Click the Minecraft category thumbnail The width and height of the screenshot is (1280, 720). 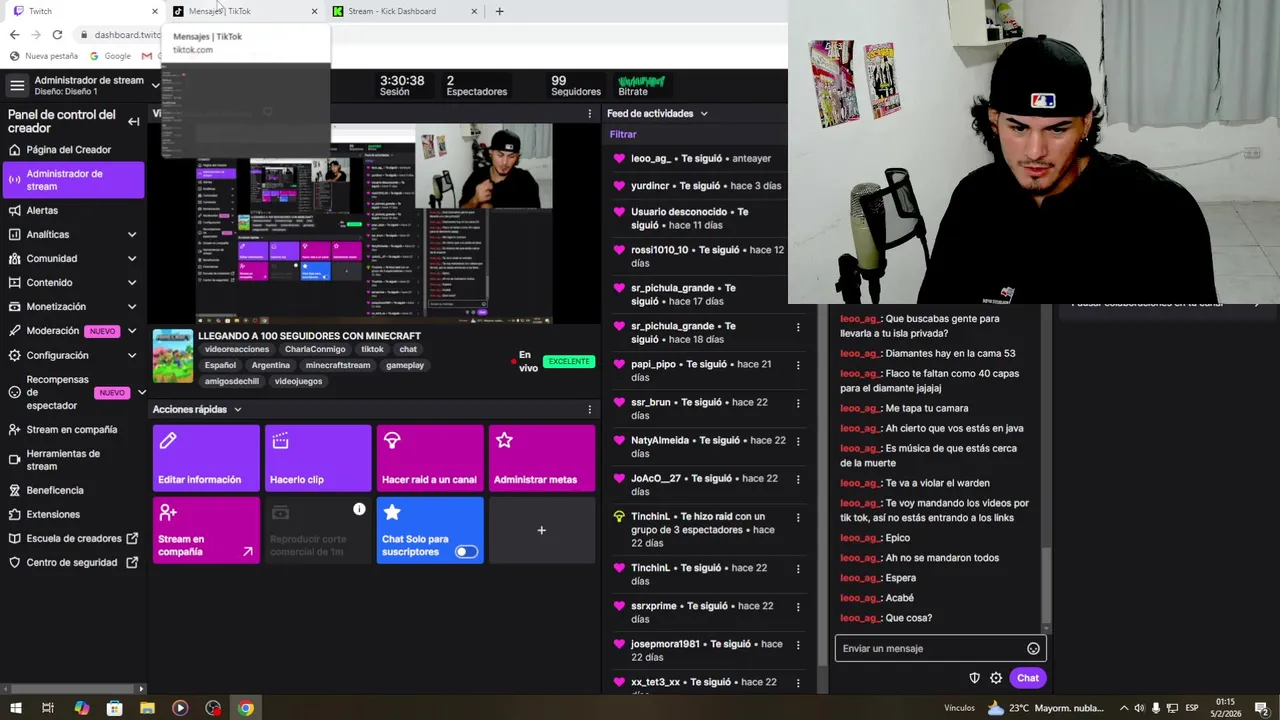172,356
